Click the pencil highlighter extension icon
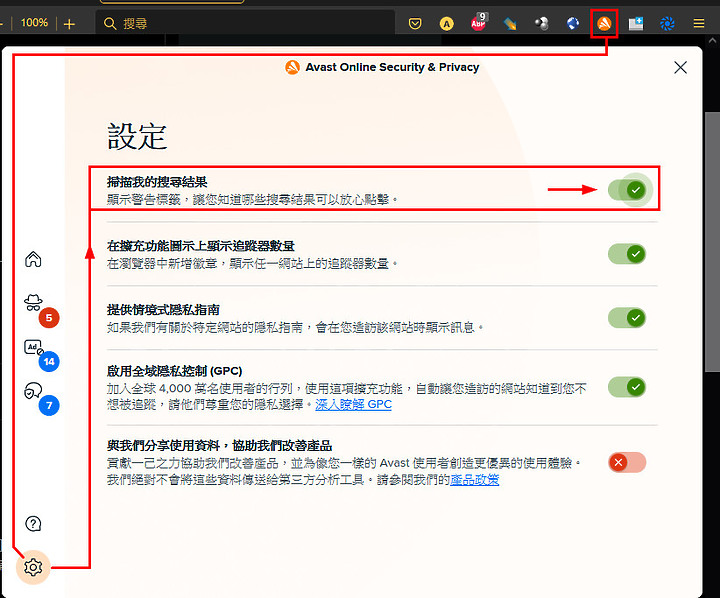 tap(510, 23)
